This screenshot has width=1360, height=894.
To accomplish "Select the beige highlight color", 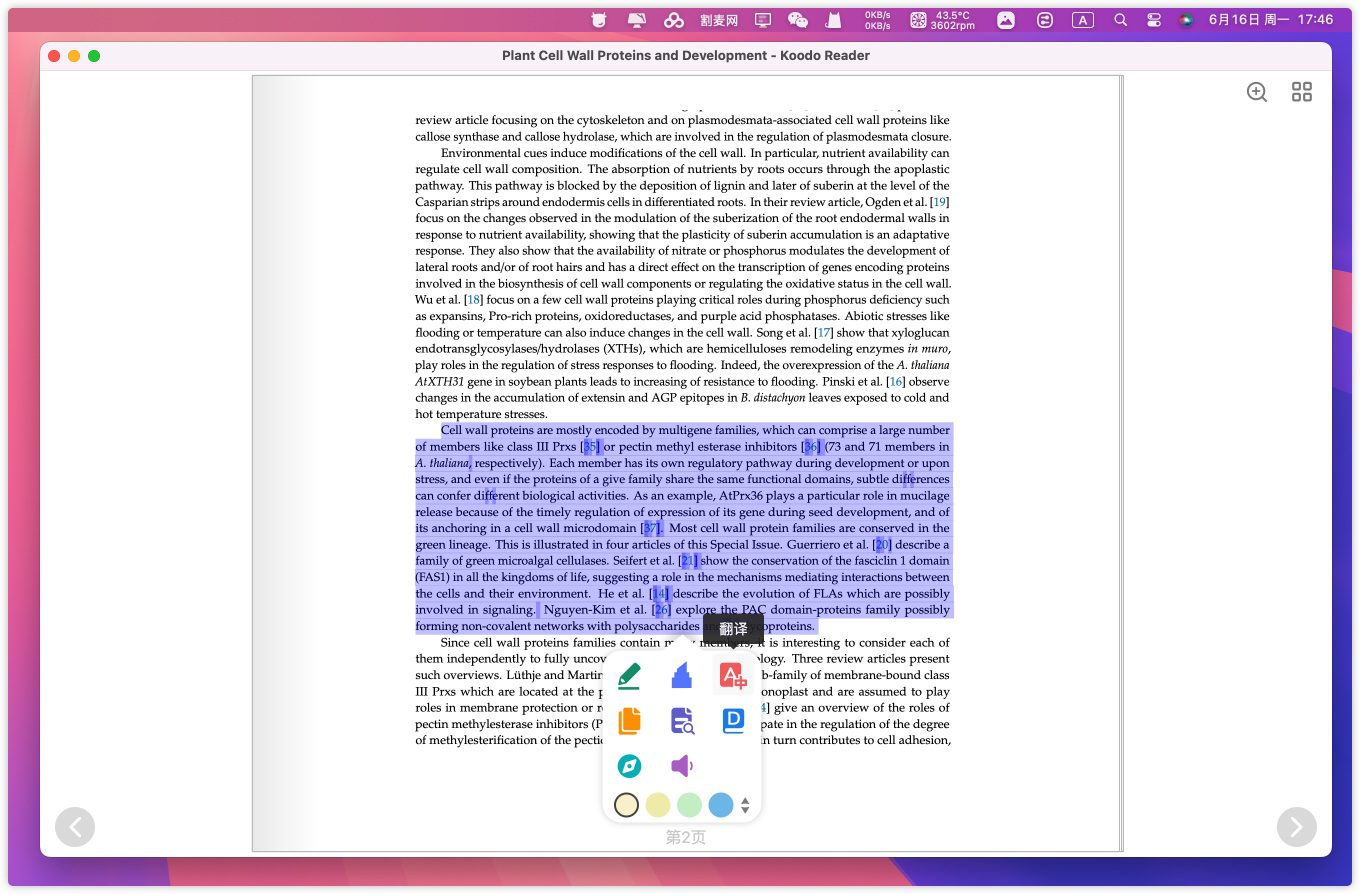I will (627, 805).
